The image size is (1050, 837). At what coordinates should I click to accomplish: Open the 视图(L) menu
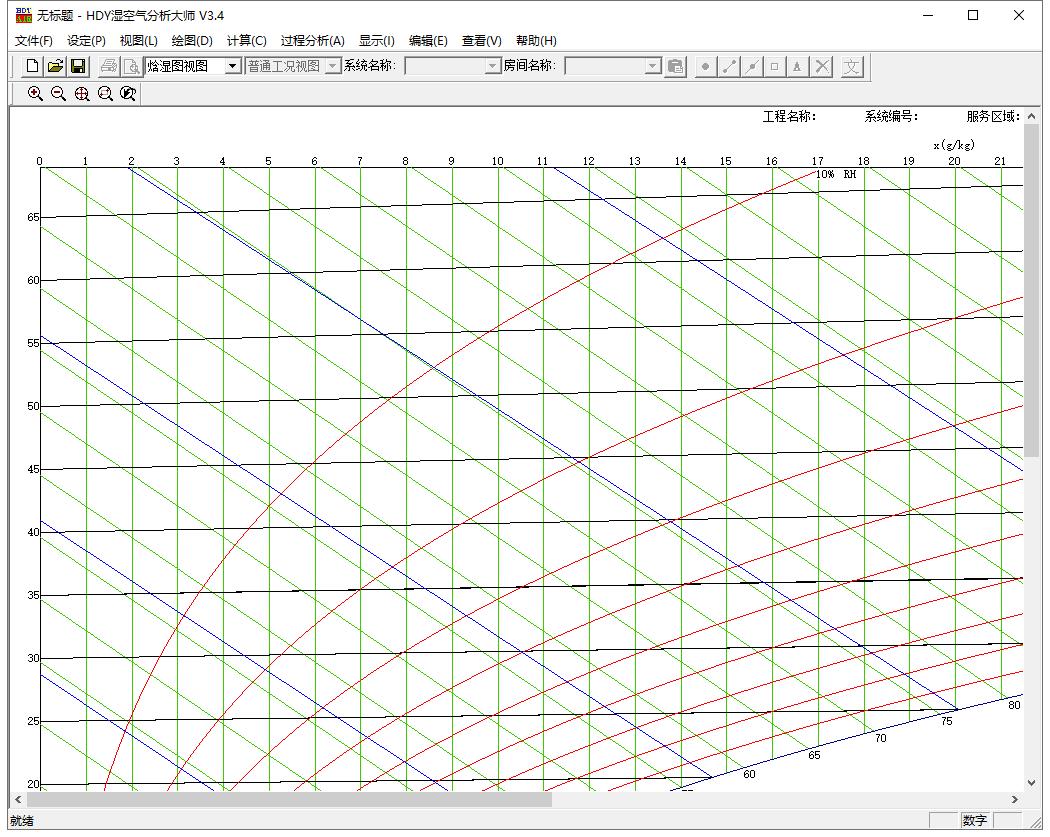coord(139,41)
